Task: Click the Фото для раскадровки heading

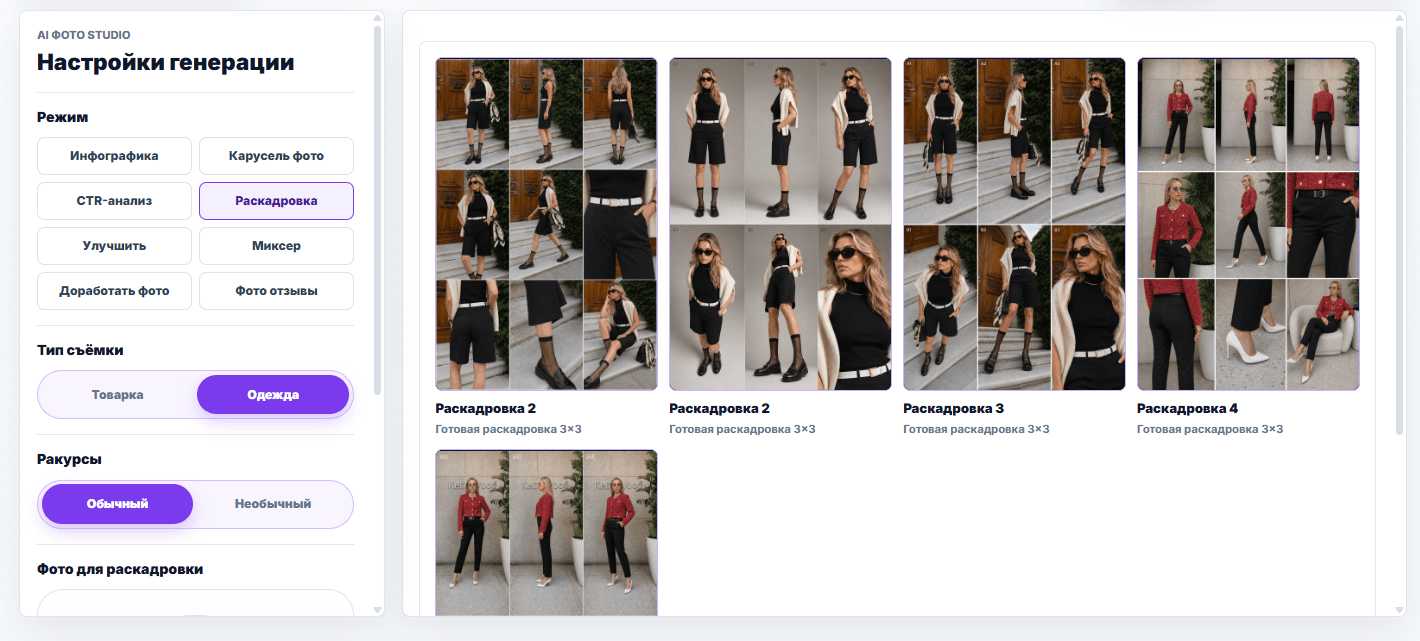Action: [120, 569]
